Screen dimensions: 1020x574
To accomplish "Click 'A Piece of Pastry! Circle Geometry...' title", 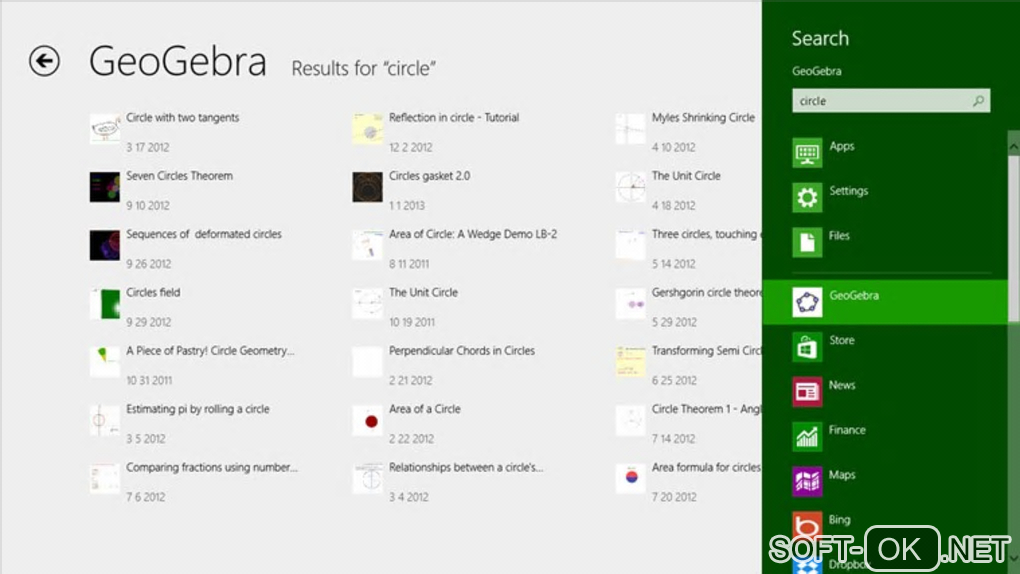I will click(210, 351).
